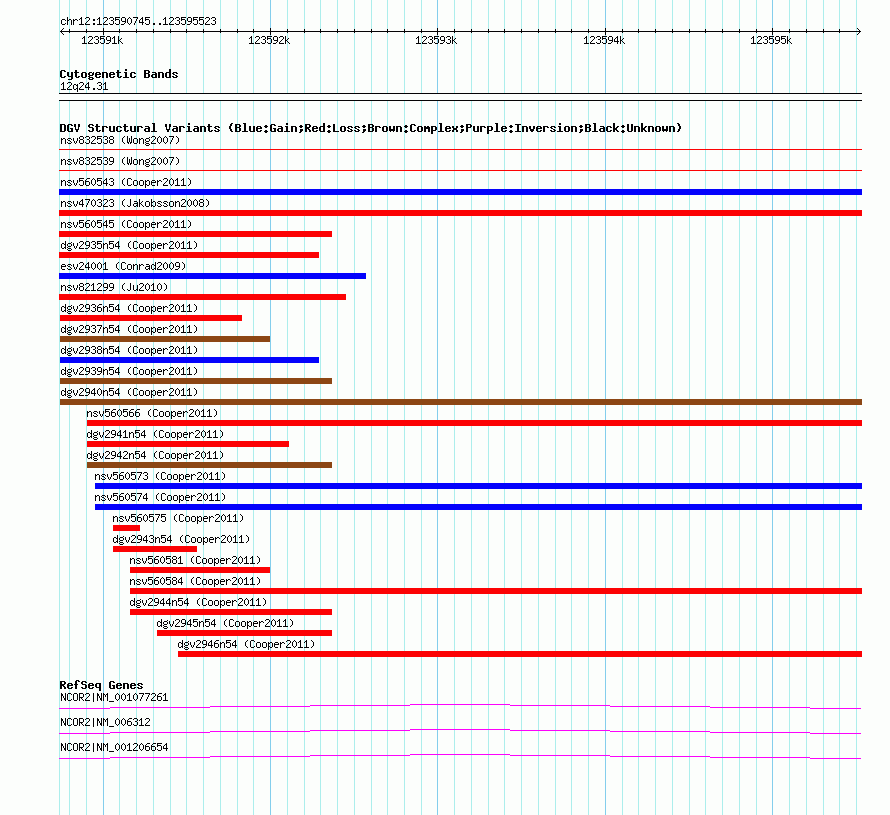The width and height of the screenshot is (890, 815).
Task: Click the 123593k ruler tick label
Action: coord(436,40)
